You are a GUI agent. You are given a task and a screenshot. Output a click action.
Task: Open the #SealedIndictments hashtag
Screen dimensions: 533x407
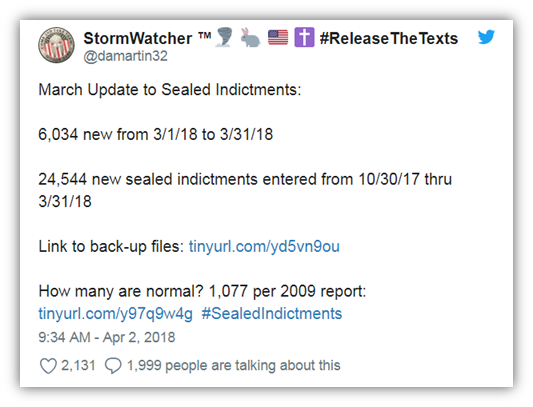click(x=272, y=313)
